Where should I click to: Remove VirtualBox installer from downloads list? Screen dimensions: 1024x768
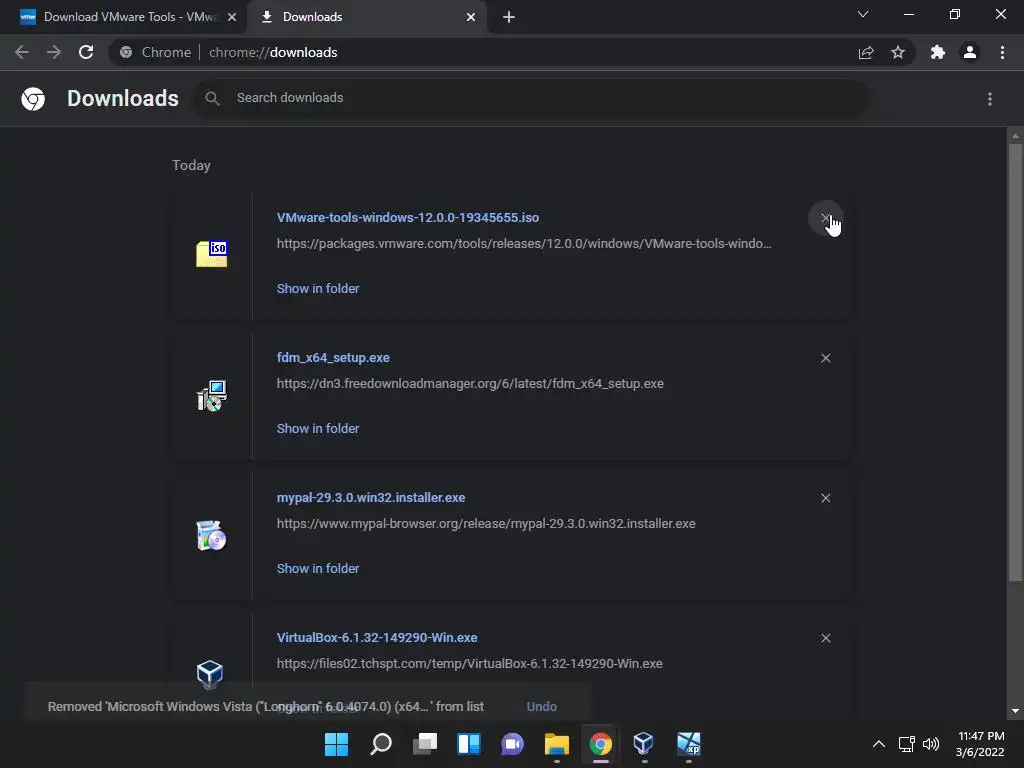tap(825, 638)
